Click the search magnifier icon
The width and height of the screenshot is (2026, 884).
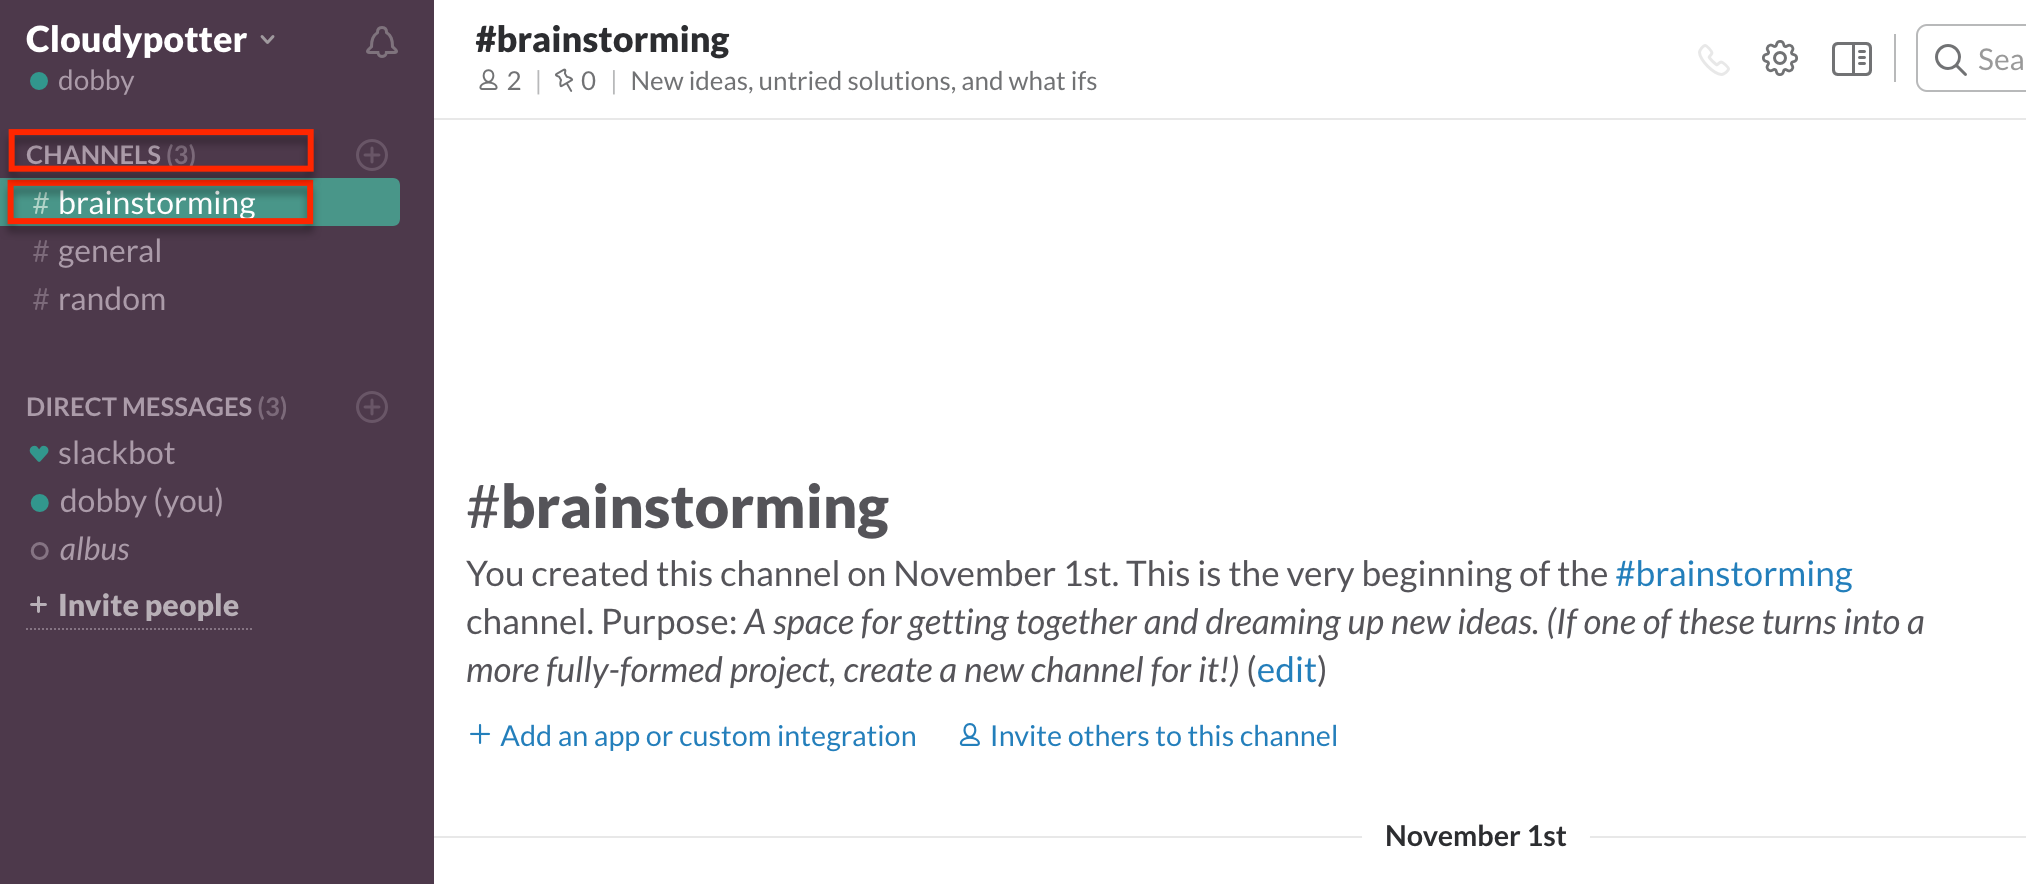(1950, 60)
